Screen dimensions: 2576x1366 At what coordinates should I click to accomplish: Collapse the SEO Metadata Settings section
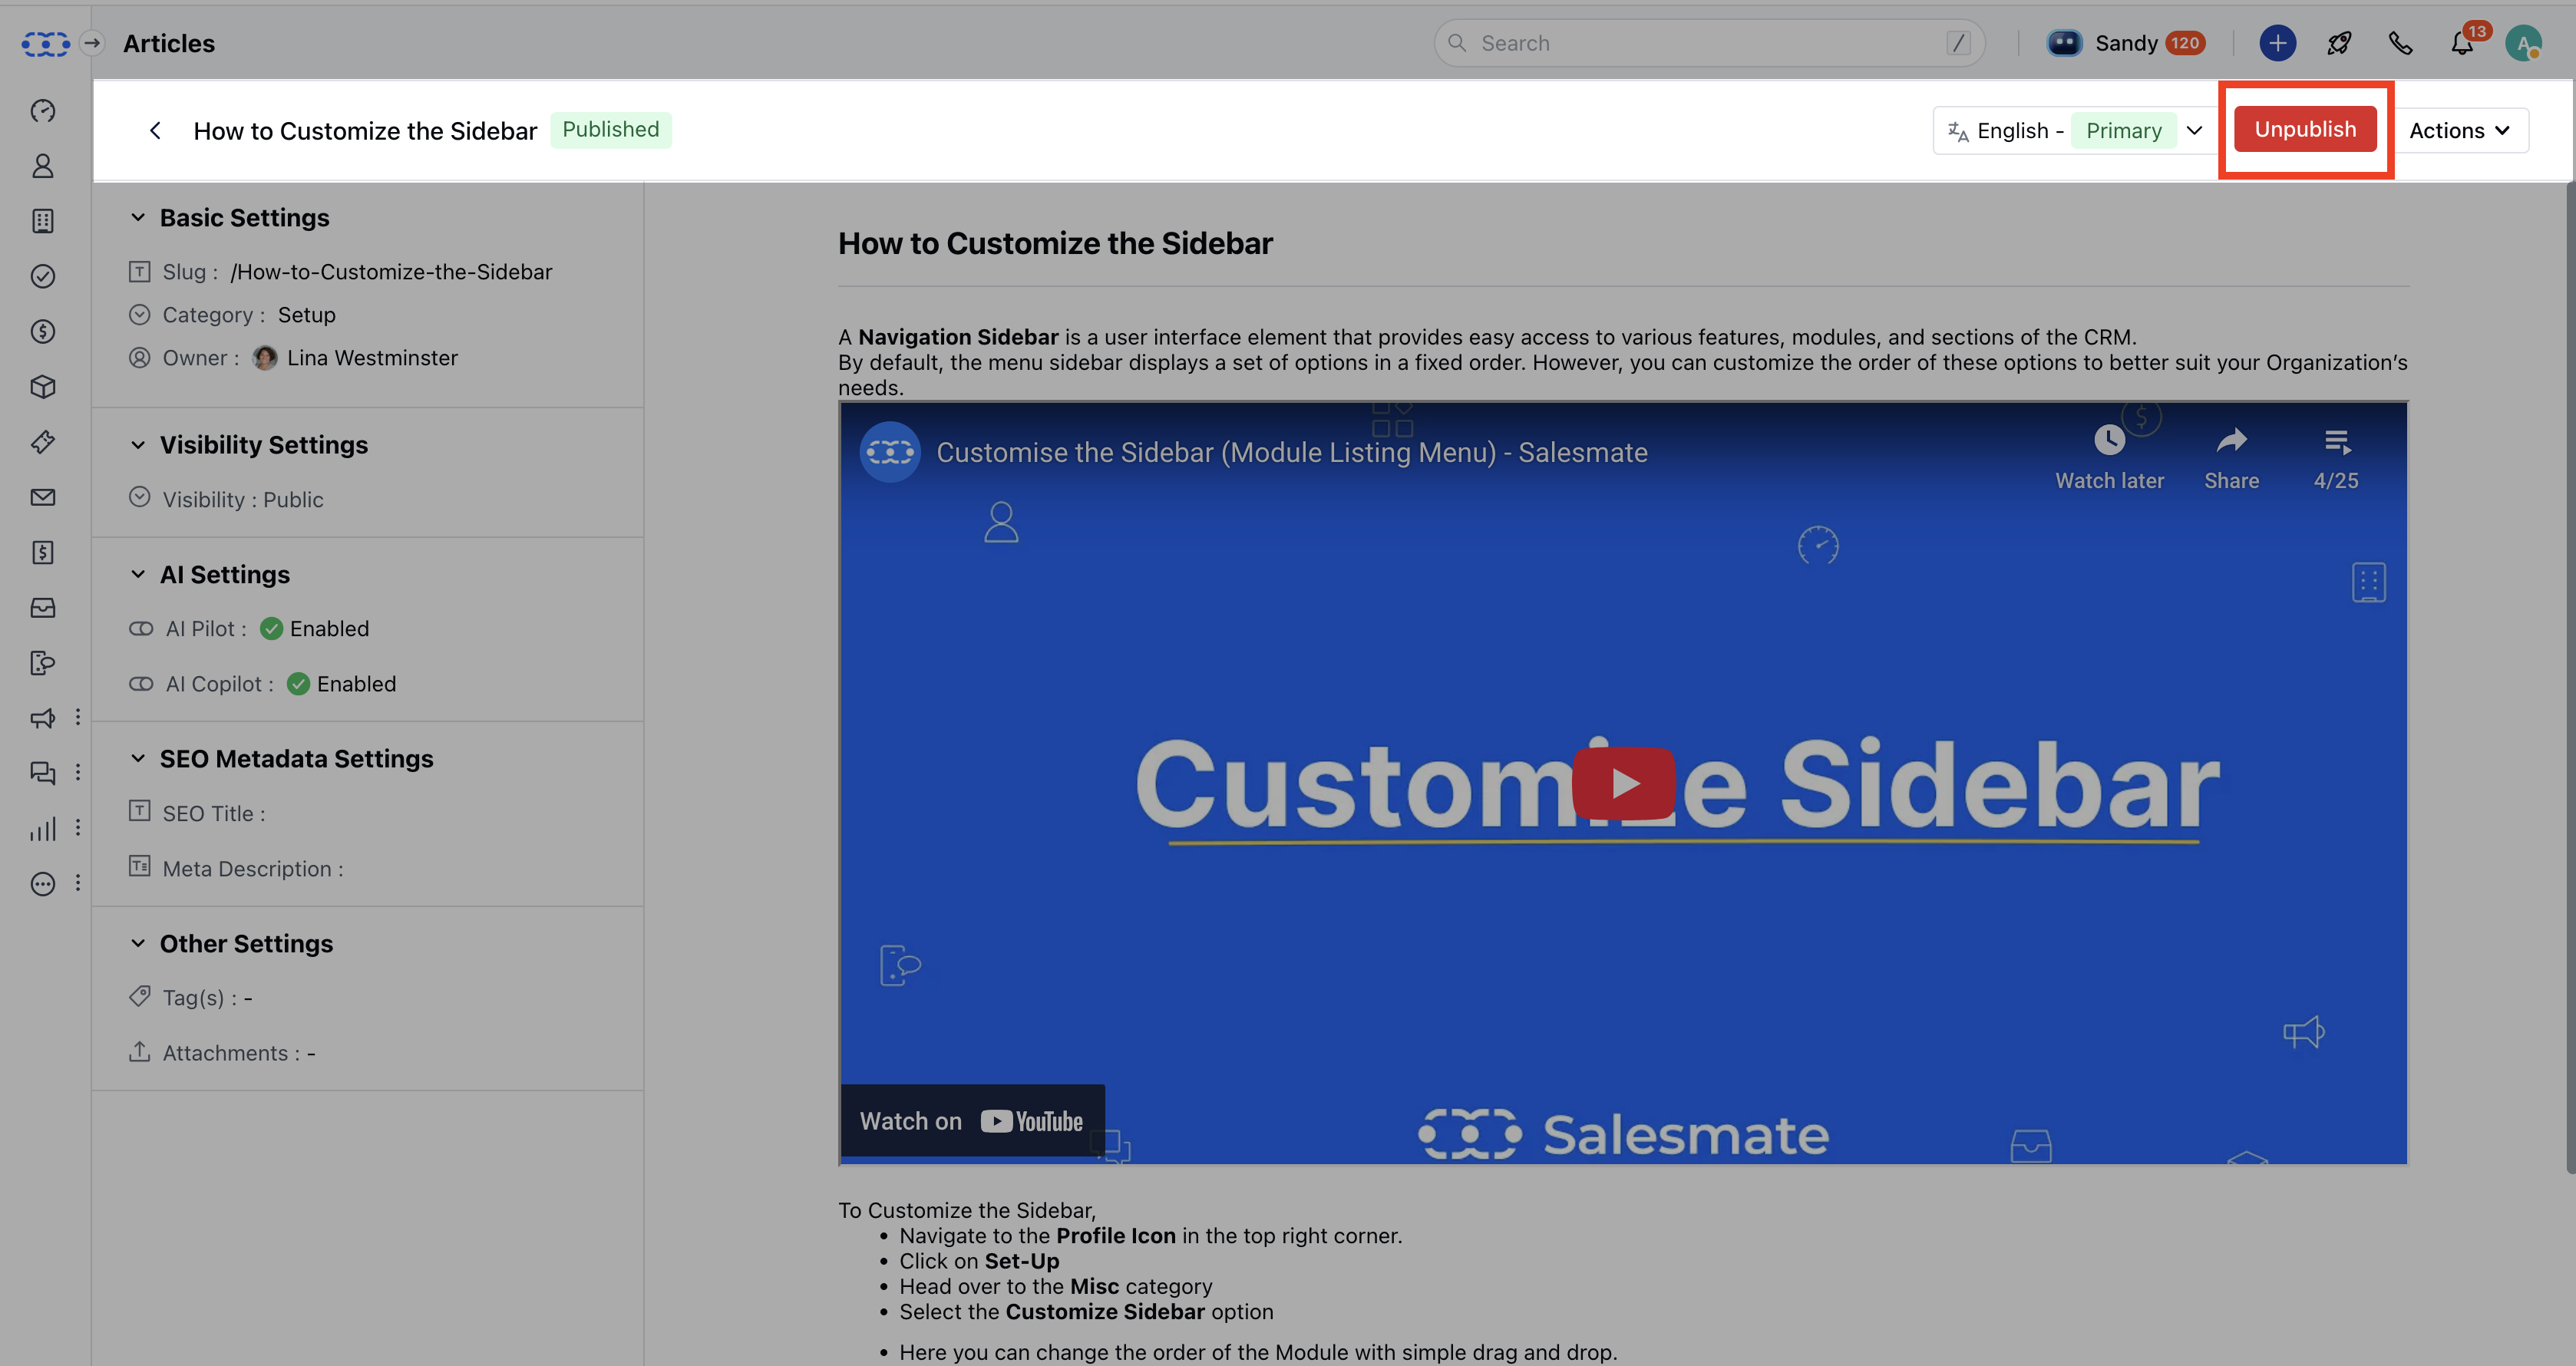(138, 759)
